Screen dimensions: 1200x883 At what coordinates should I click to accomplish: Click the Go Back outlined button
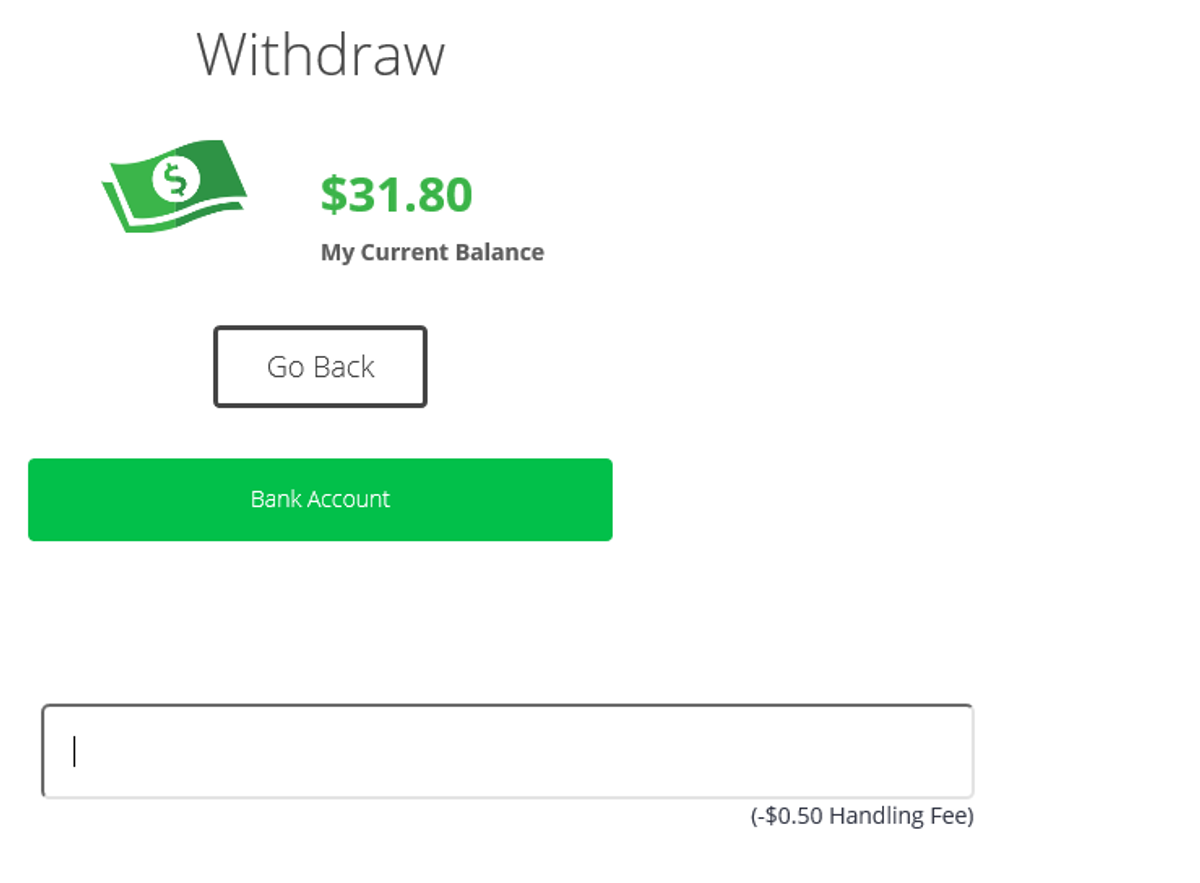pyautogui.click(x=320, y=367)
